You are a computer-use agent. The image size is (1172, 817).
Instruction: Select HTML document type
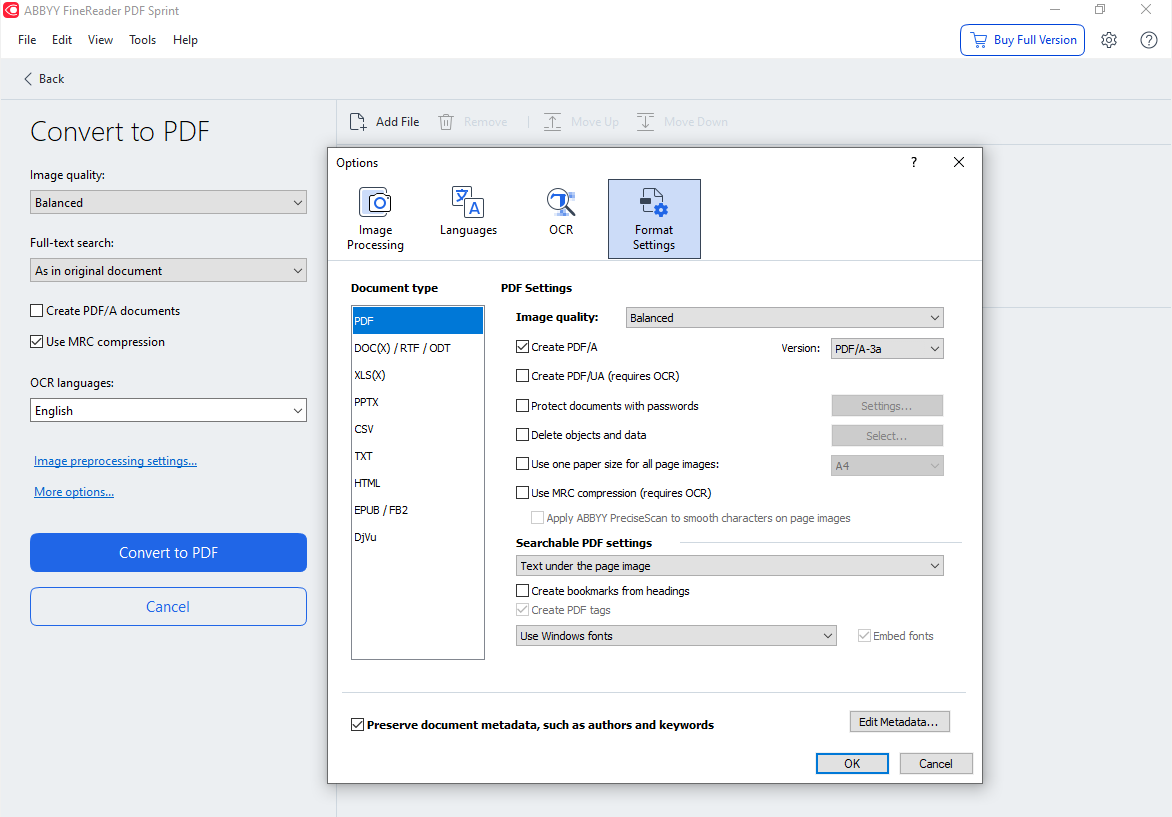(417, 483)
